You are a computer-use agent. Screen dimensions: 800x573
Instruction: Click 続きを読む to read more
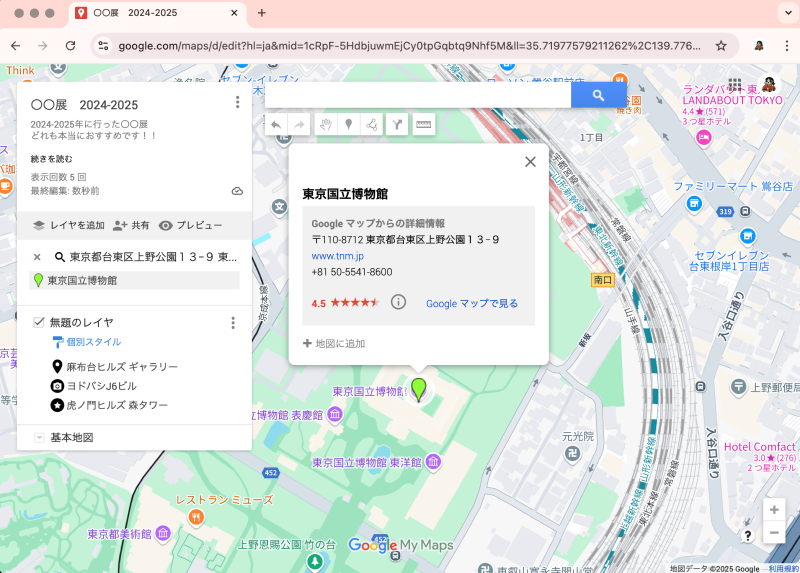52,159
